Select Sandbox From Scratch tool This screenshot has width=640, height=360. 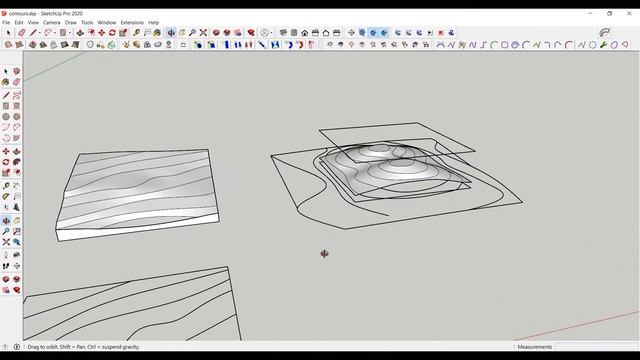(19, 44)
